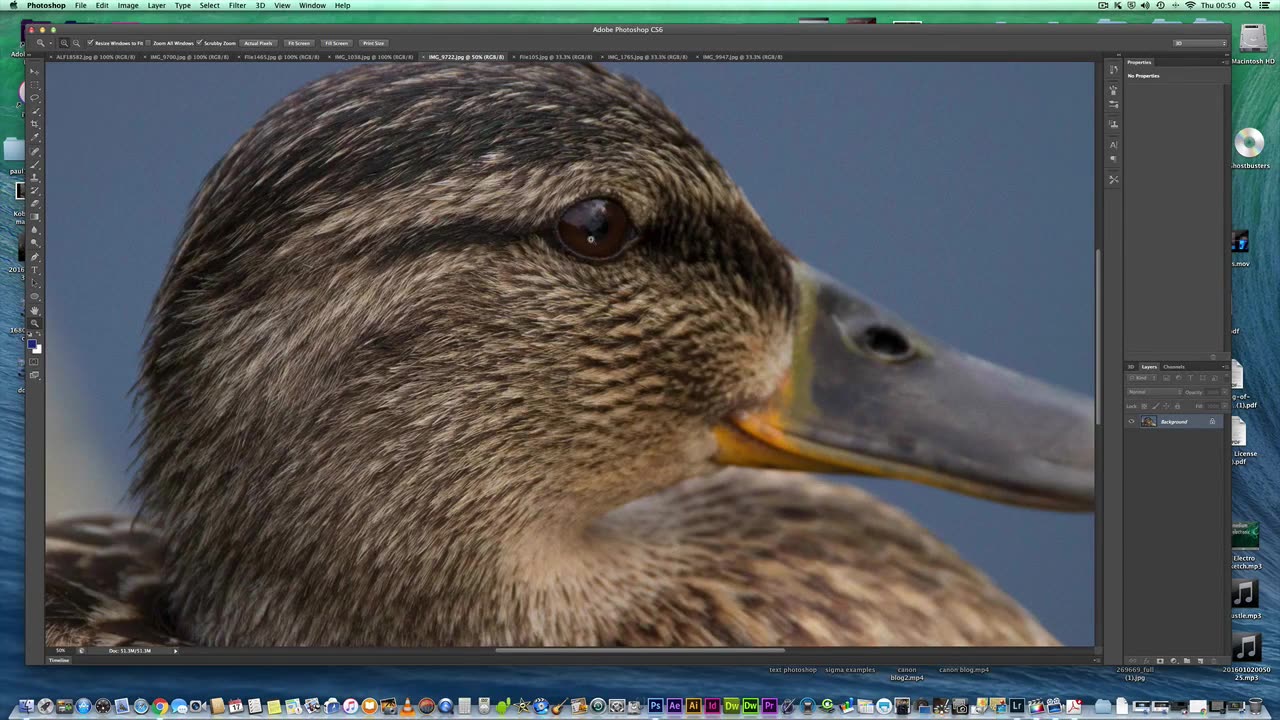Click the Actual Pixels button

click(258, 43)
